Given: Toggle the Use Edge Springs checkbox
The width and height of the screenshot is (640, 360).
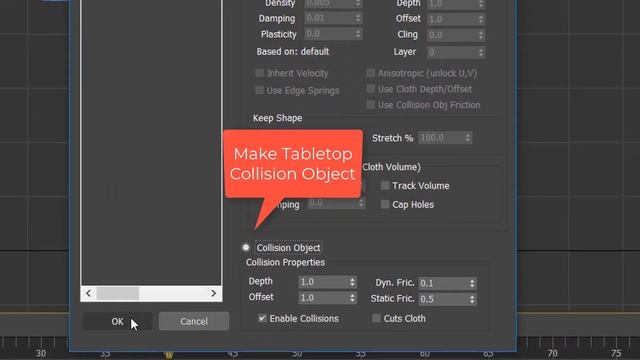Looking at the screenshot, I should (x=260, y=90).
